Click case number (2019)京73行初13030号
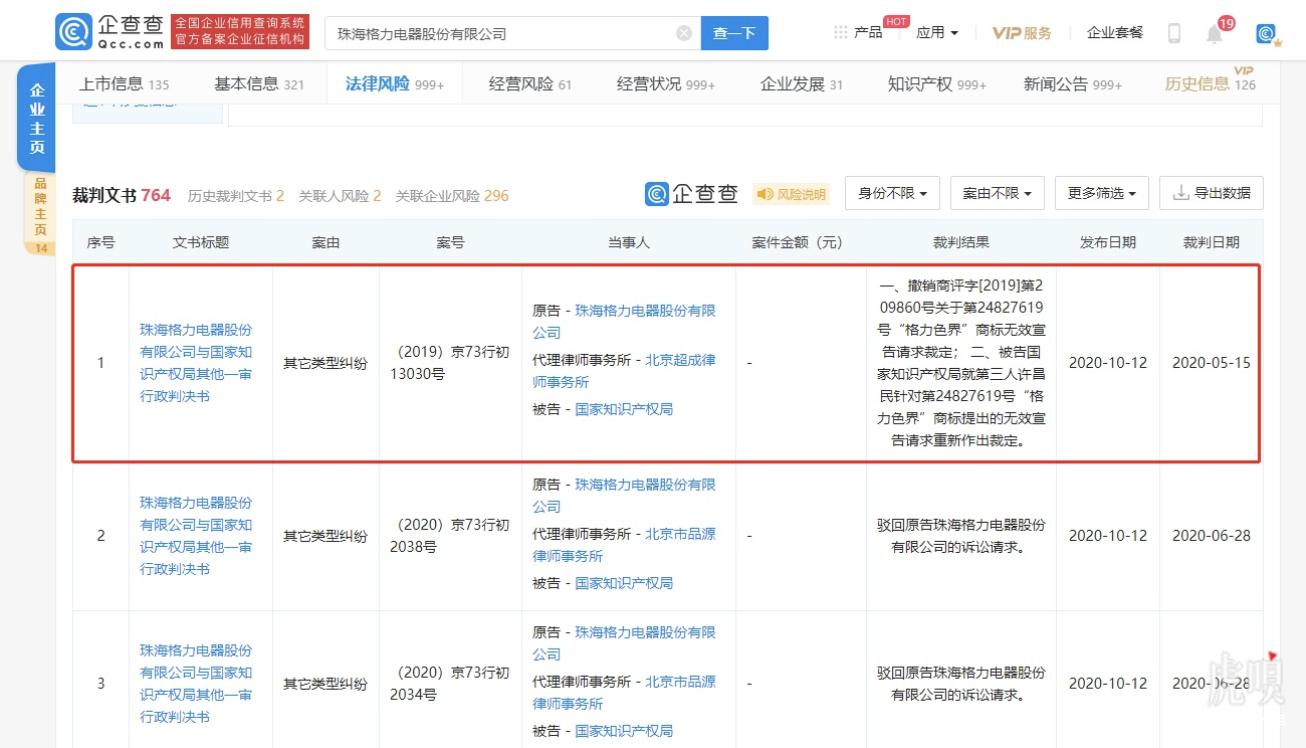This screenshot has width=1306, height=748. [x=450, y=363]
